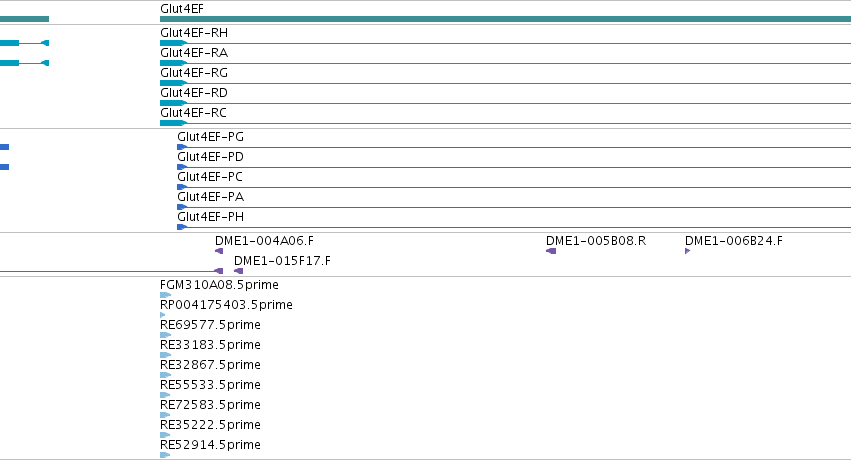
Task: Click the RE32867.5prime EST glyph
Action: [x=166, y=375]
